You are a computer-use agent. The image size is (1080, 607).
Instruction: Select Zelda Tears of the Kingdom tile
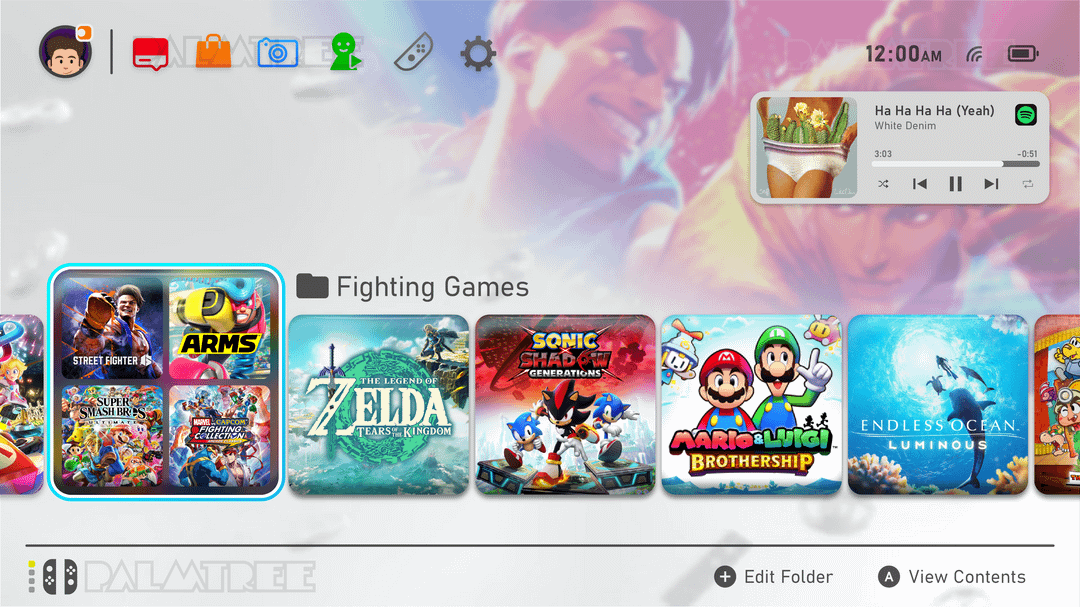pos(378,404)
